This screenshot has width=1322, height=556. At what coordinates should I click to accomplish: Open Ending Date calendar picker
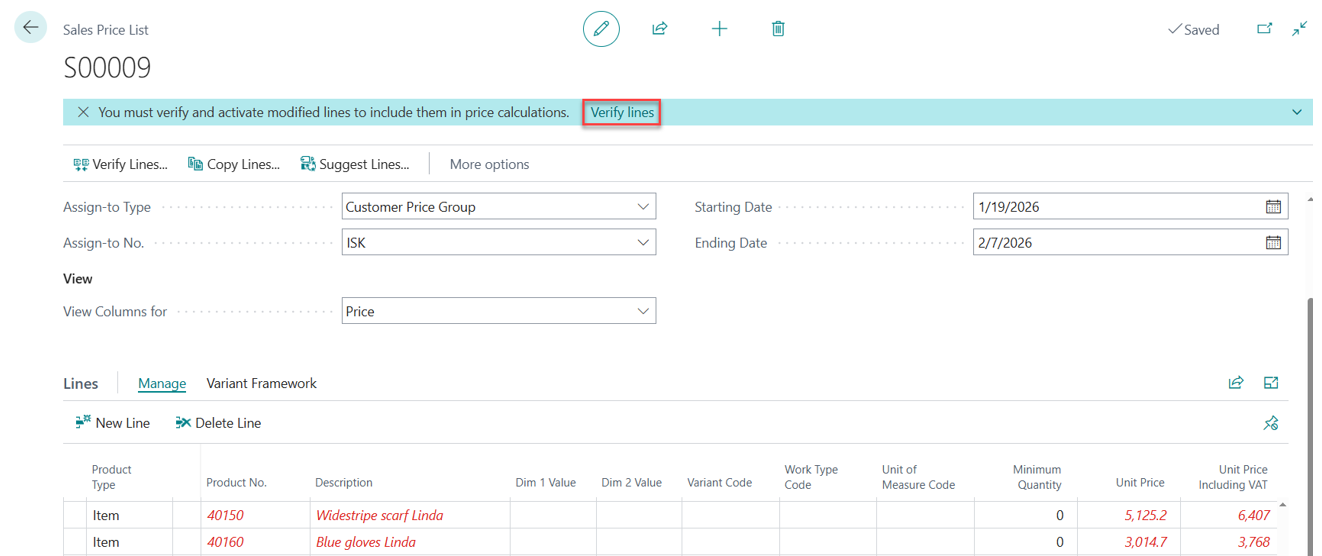[1273, 242]
